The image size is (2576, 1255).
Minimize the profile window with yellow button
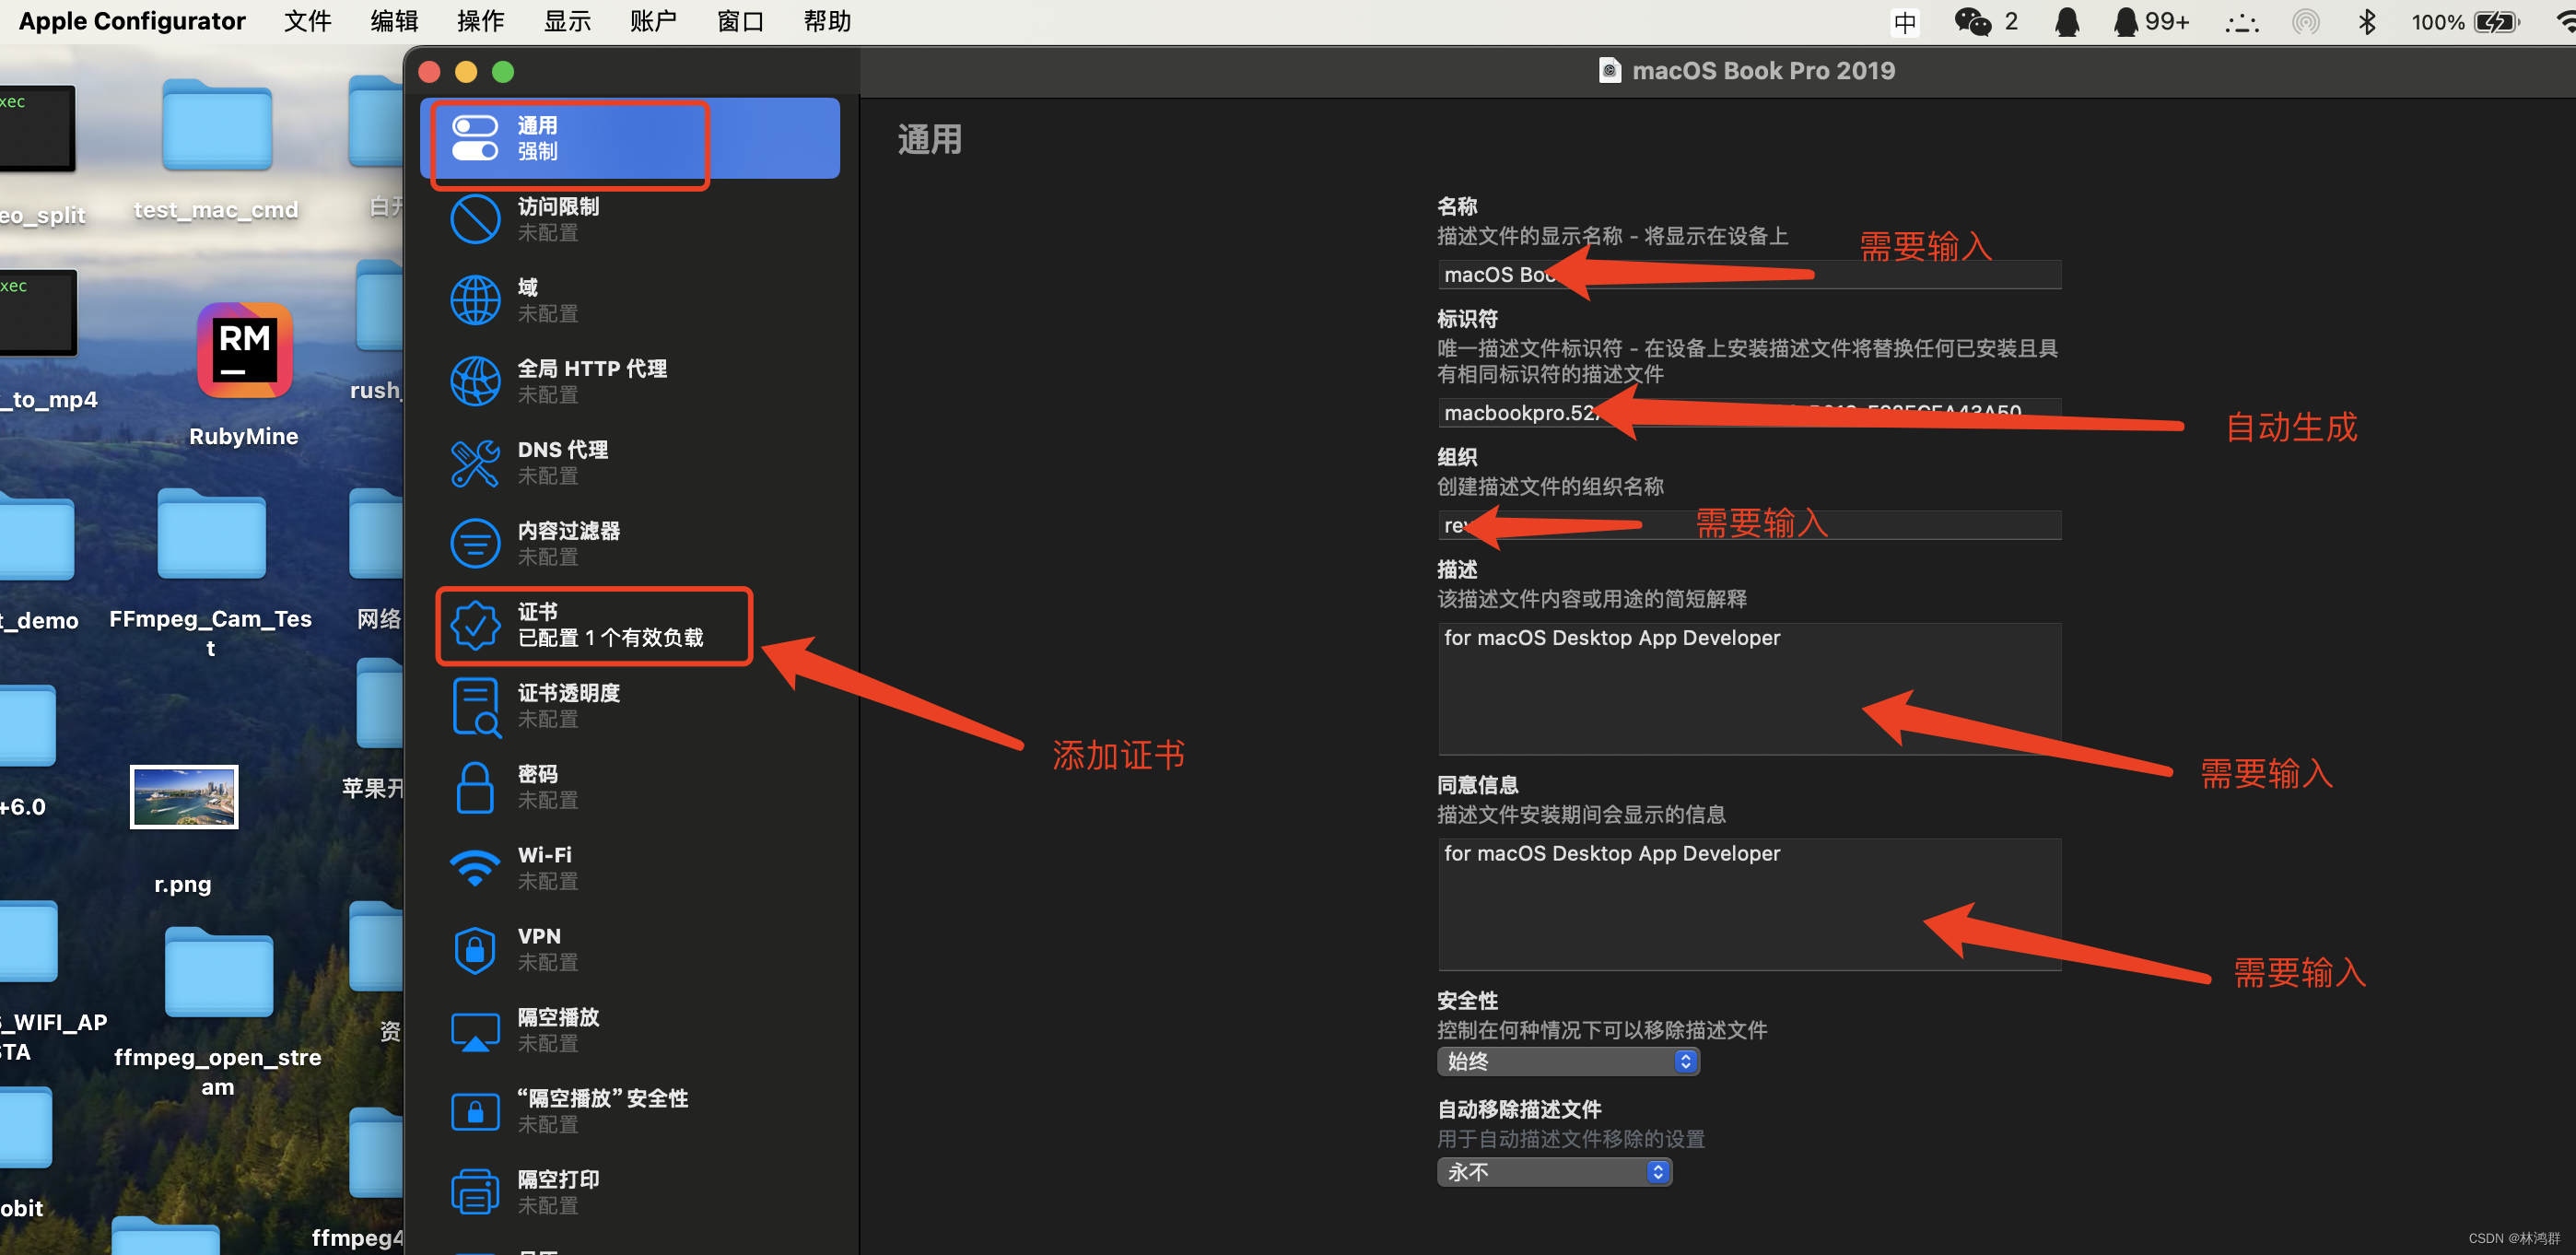[x=466, y=72]
